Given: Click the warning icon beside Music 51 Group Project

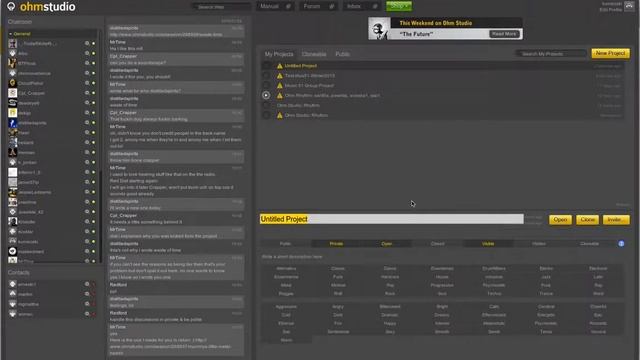Looking at the screenshot, I should tap(280, 86).
